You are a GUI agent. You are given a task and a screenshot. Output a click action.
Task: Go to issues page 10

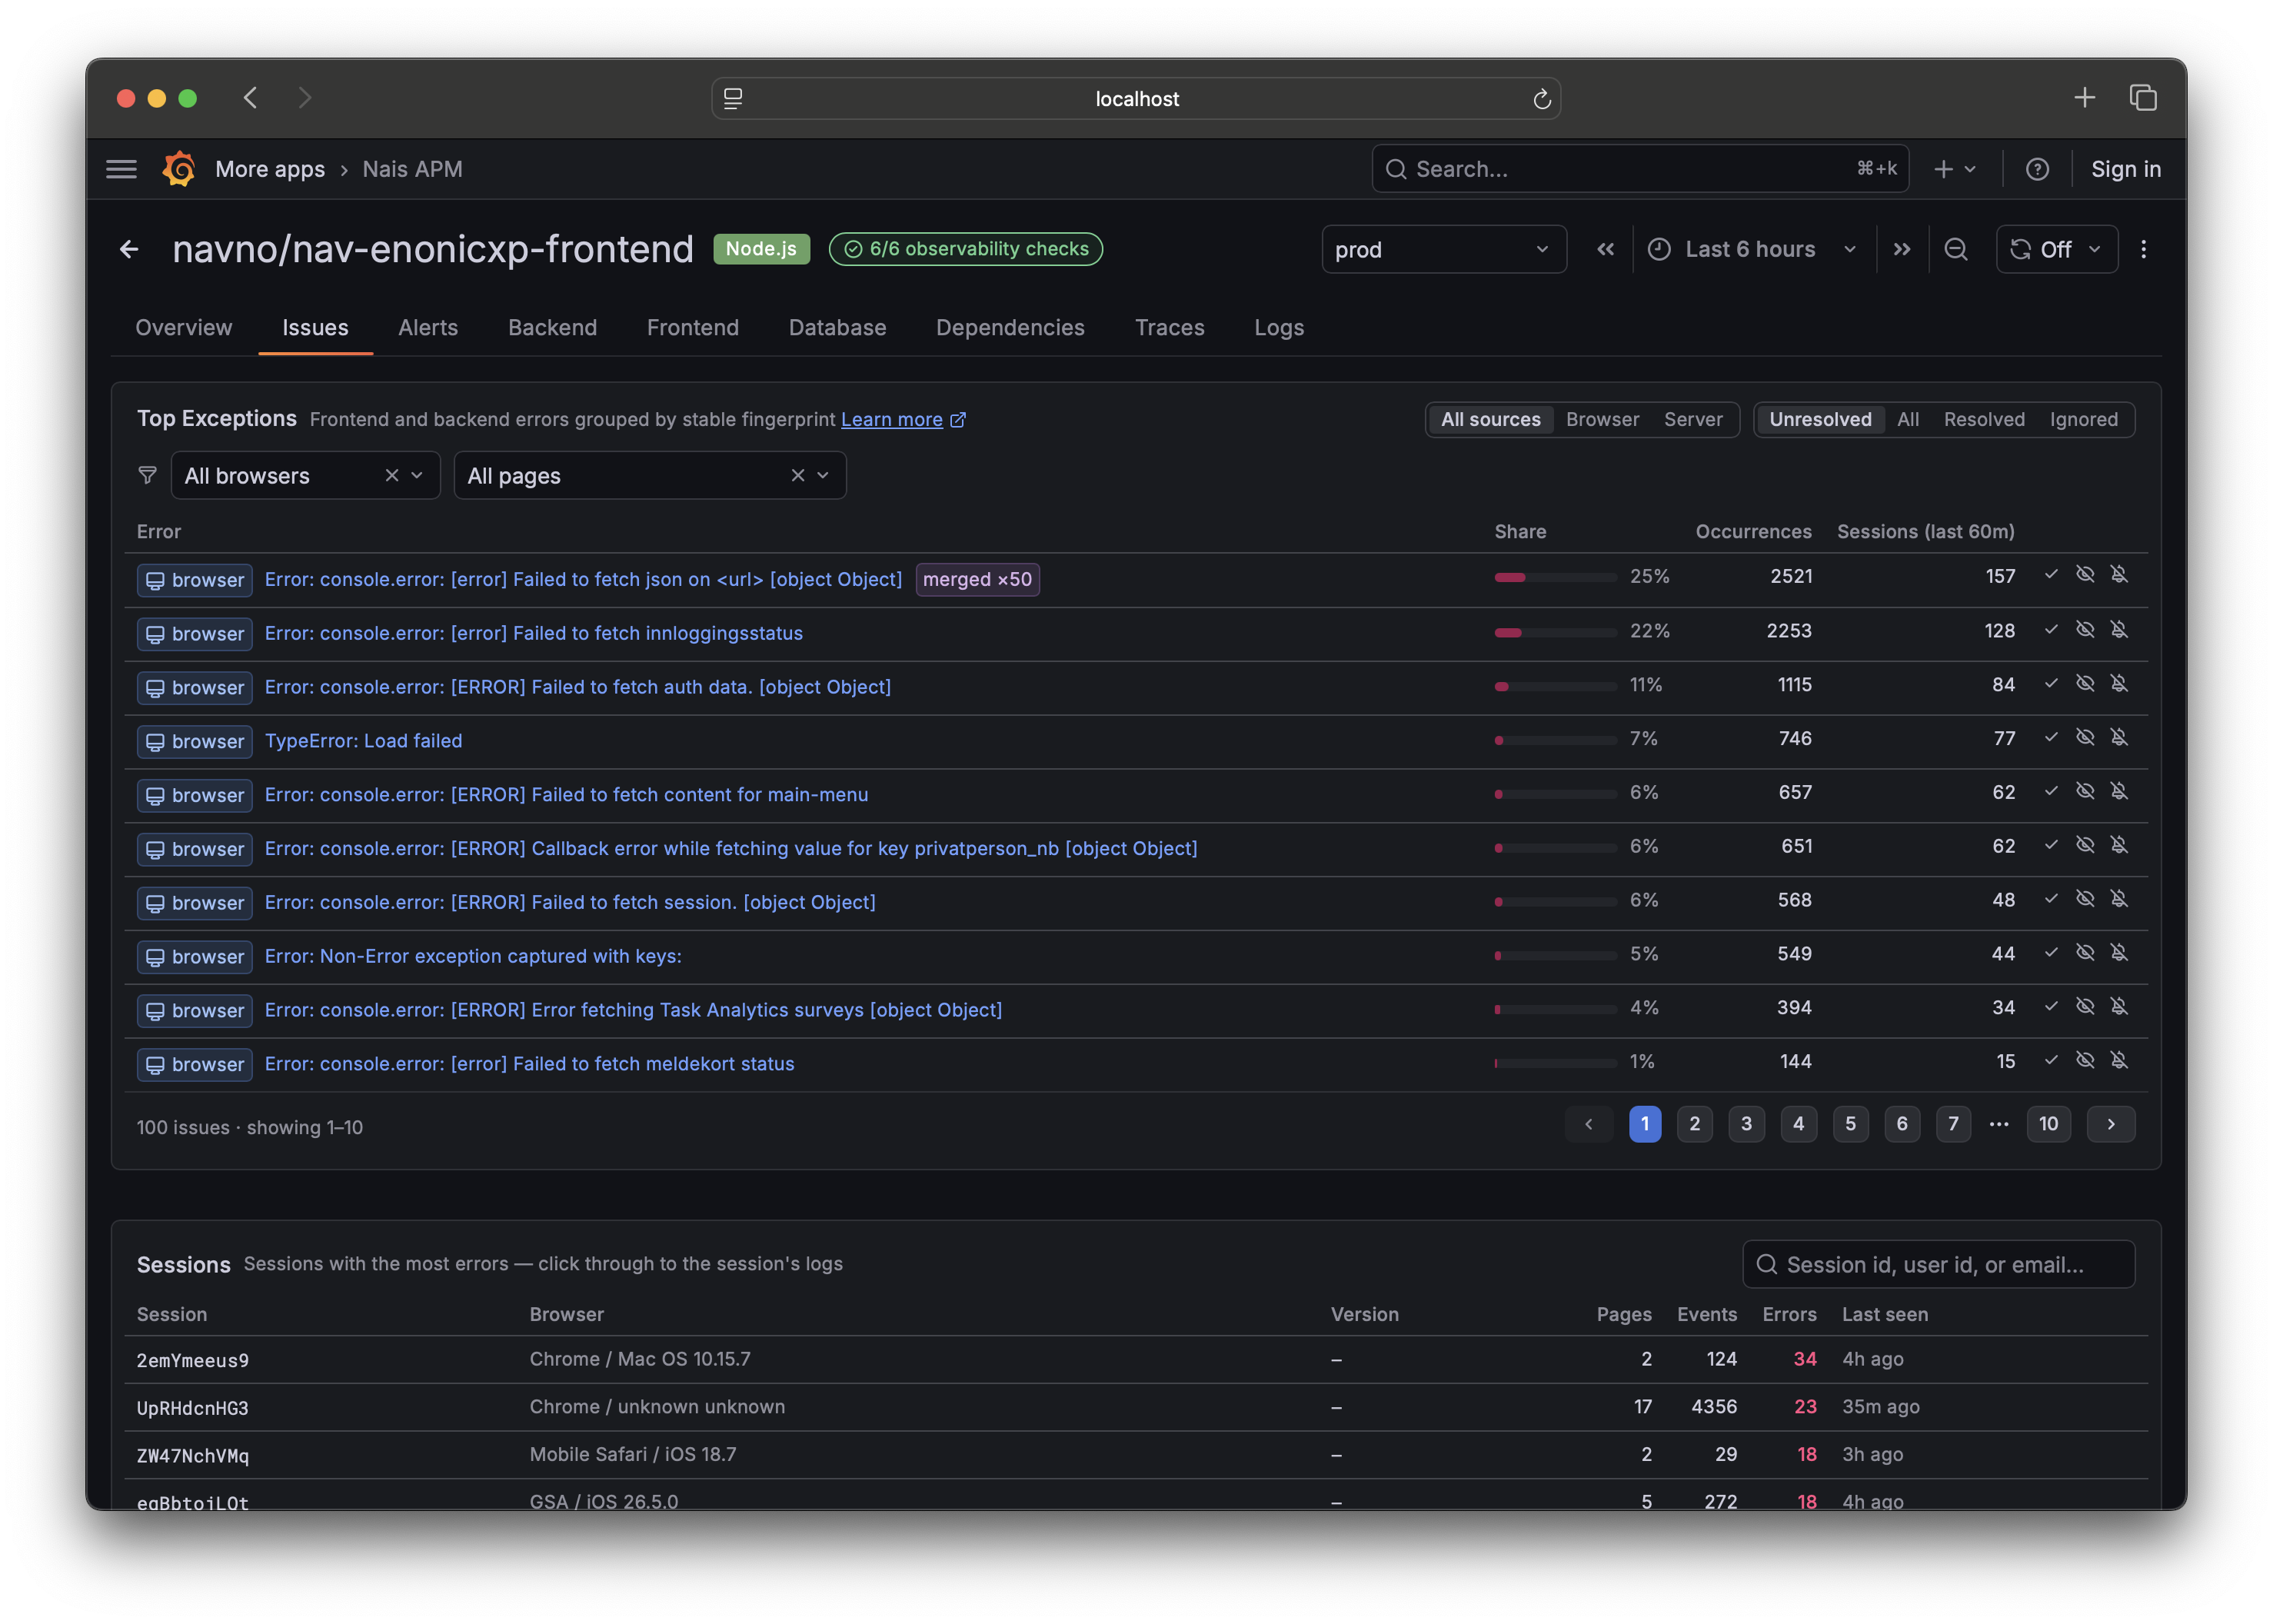(x=2048, y=1124)
